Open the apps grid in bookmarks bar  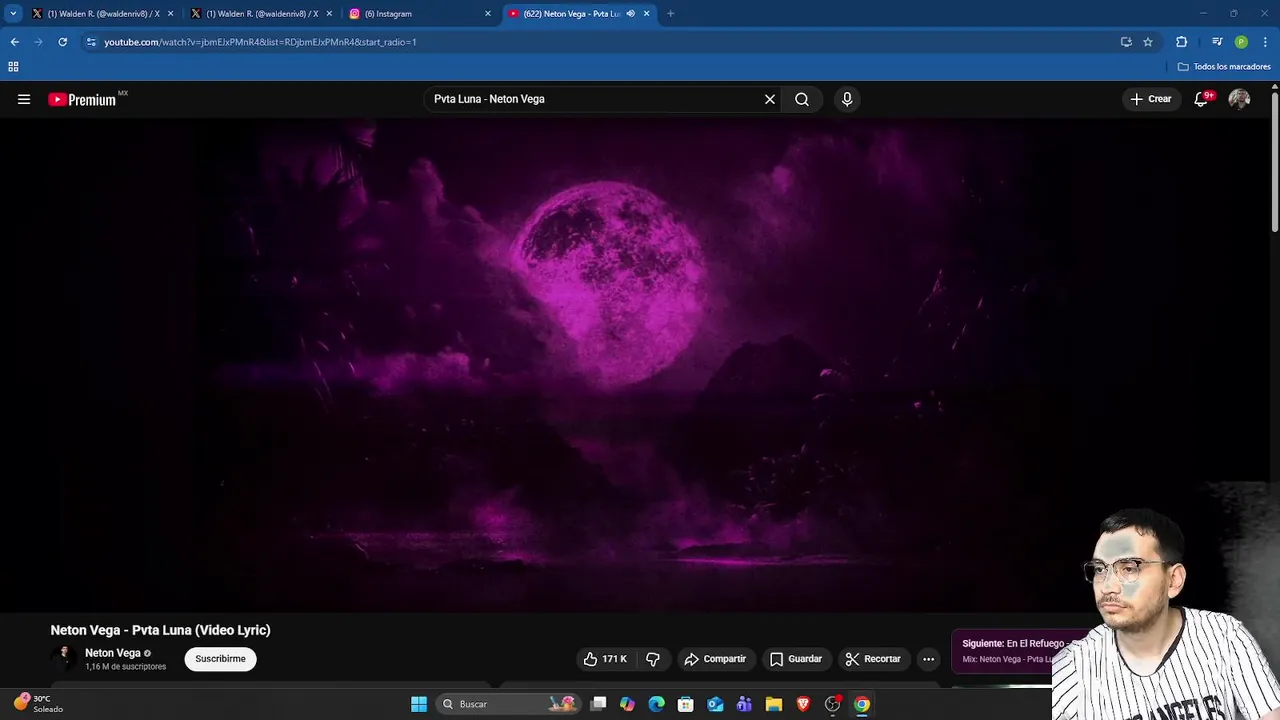pos(13,67)
